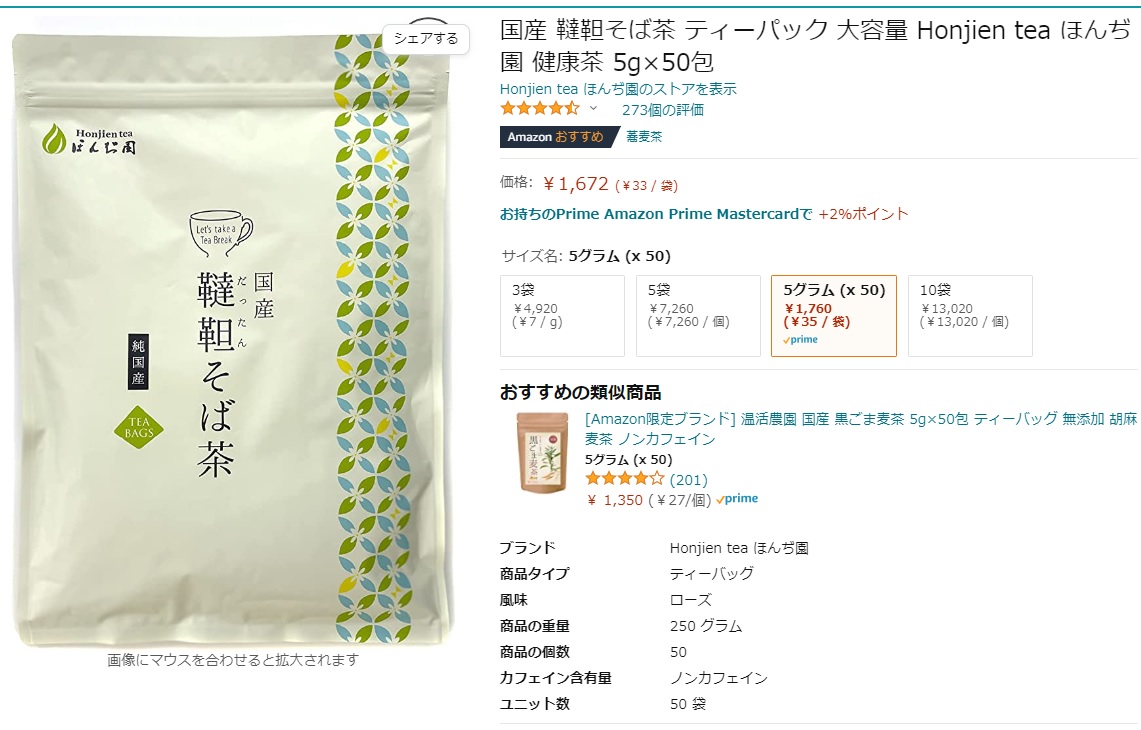
Task: Select the 10袋 size option
Action: tap(969, 315)
